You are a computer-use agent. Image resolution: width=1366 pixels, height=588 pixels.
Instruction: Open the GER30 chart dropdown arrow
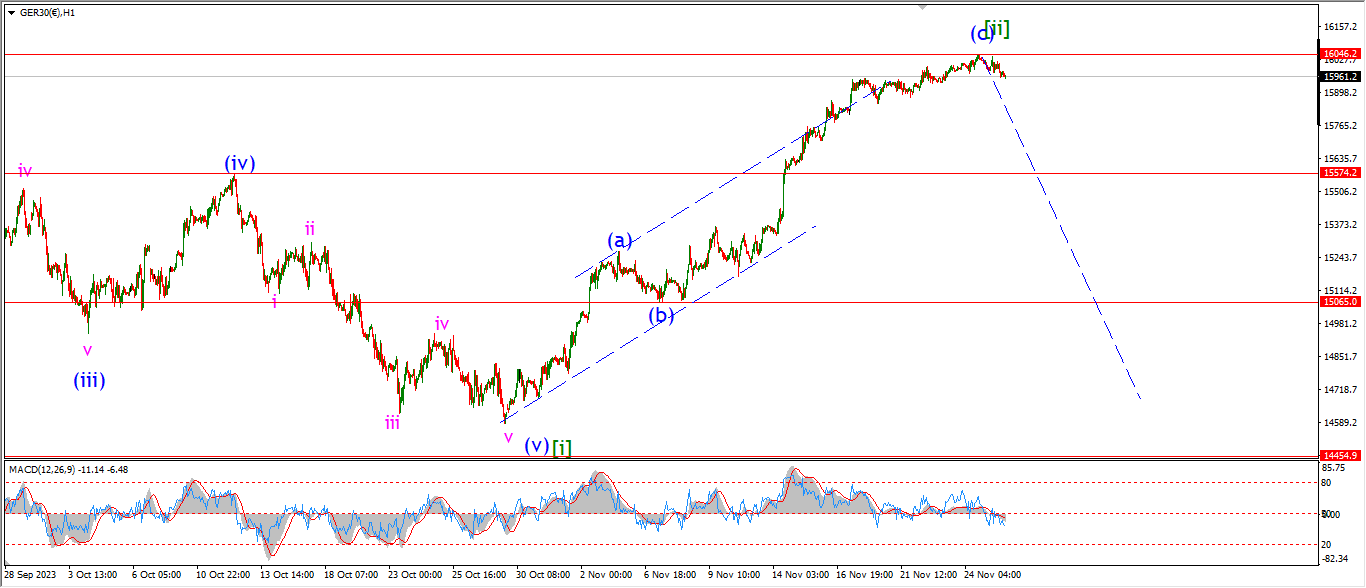point(11,12)
